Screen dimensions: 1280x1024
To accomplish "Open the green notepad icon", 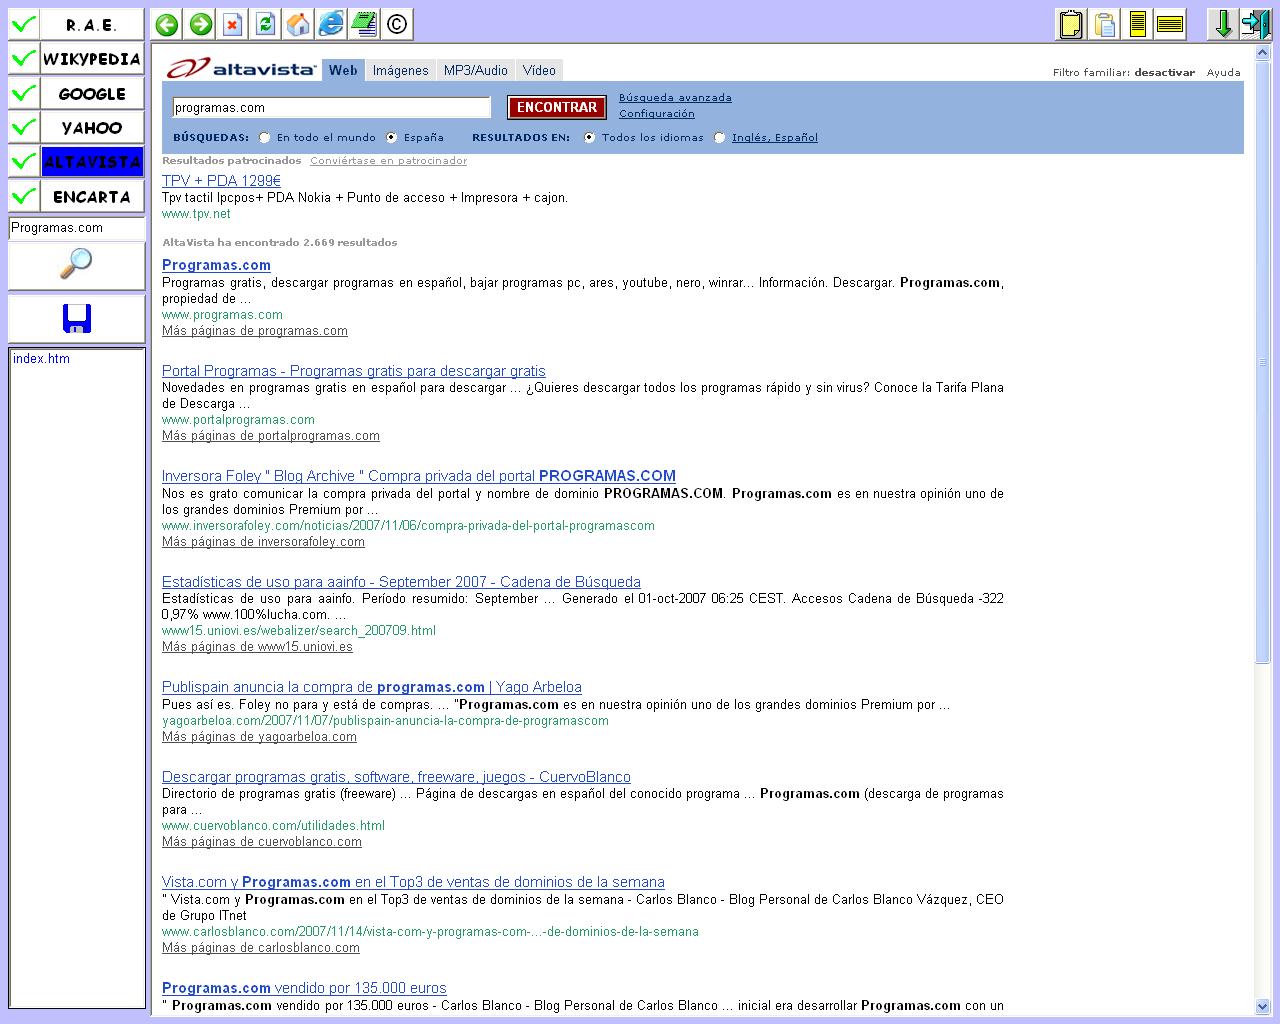I will 364,24.
